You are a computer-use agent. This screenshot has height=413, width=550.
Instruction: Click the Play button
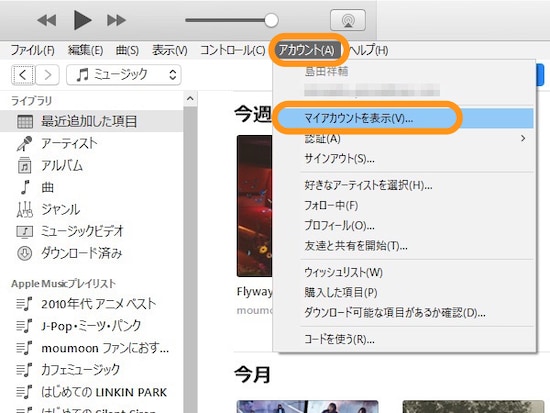(82, 20)
